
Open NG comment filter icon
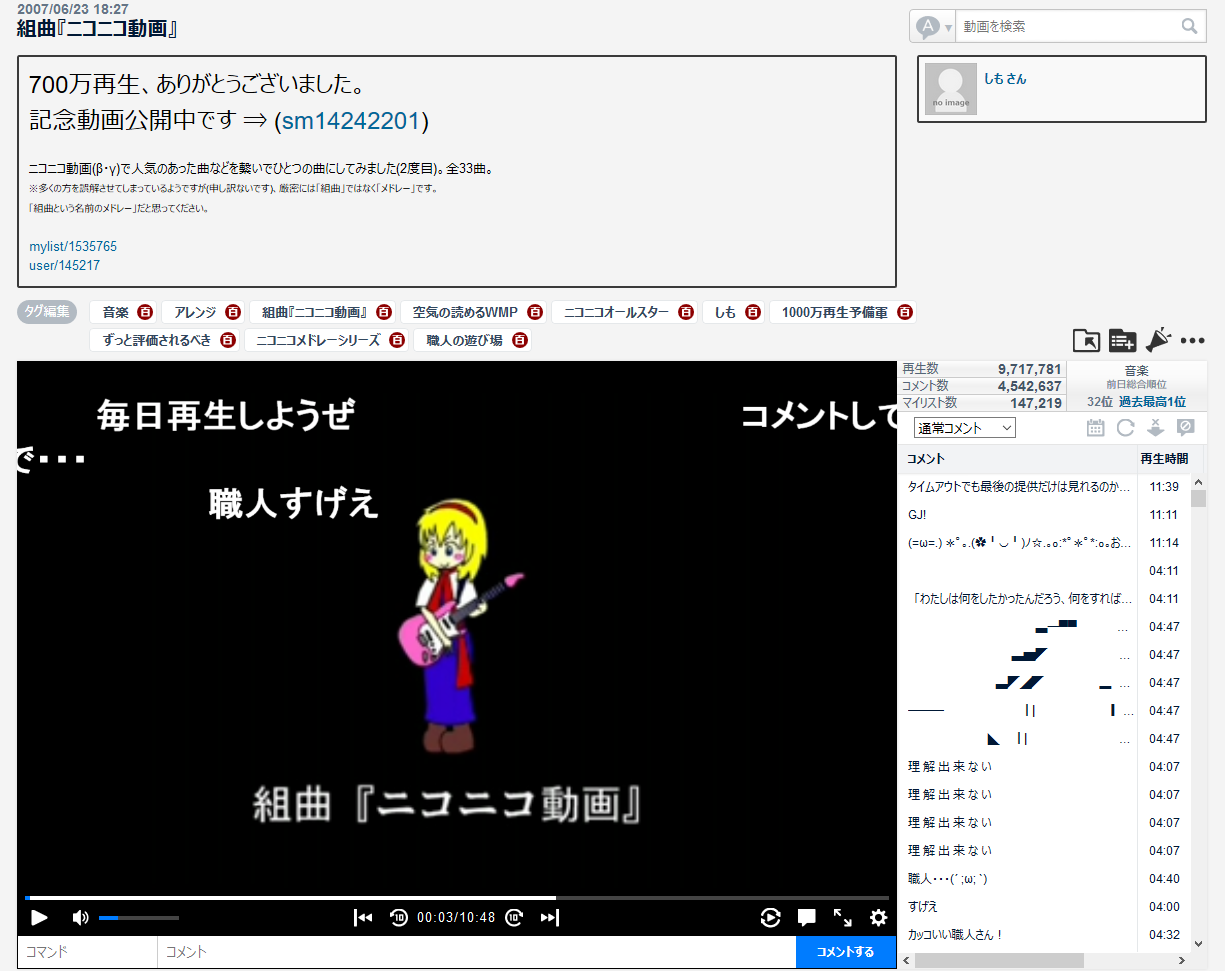(1186, 428)
